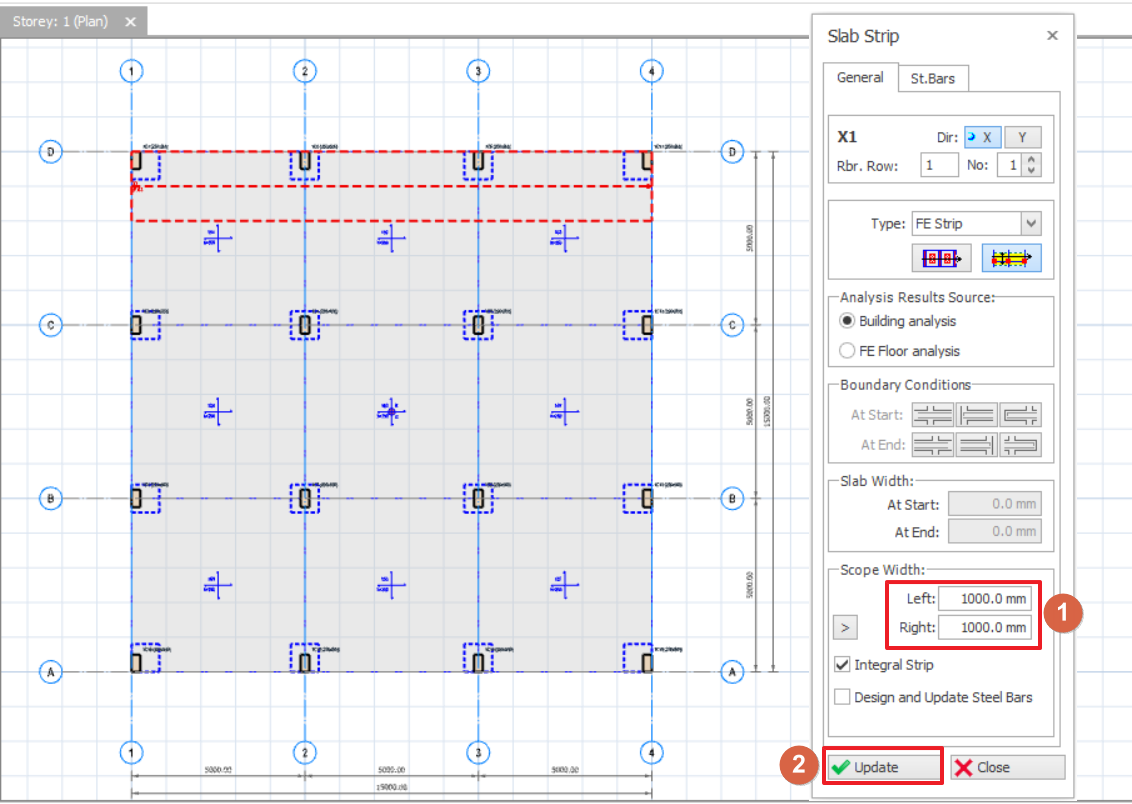Select Building analysis radio button
This screenshot has height=804, width=1132.
tap(848, 321)
